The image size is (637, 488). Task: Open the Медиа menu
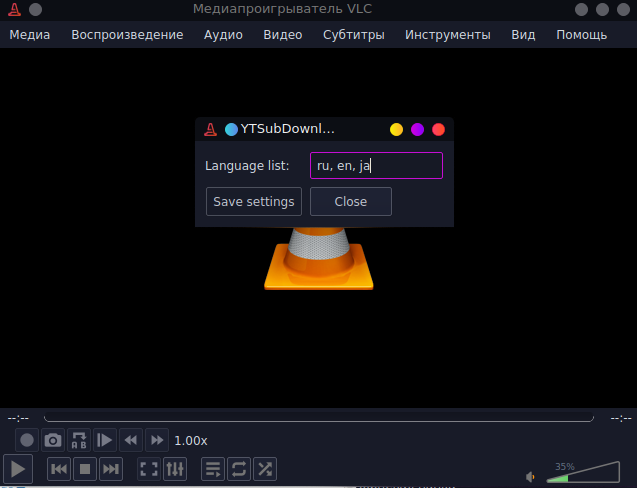30,35
